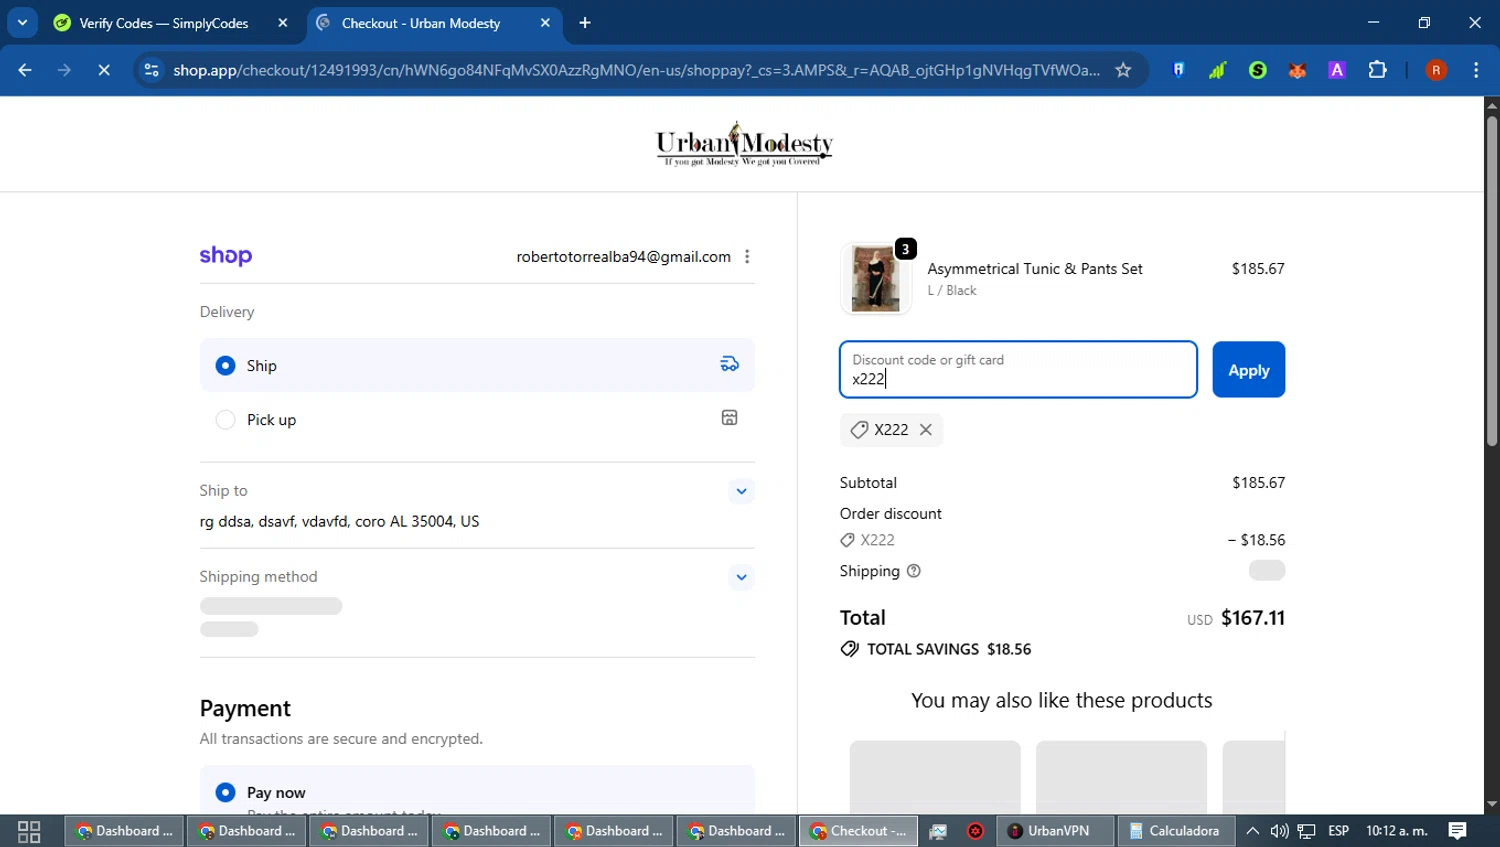The image size is (1500, 847).
Task: Click the Shop Pay logo
Action: click(x=226, y=256)
